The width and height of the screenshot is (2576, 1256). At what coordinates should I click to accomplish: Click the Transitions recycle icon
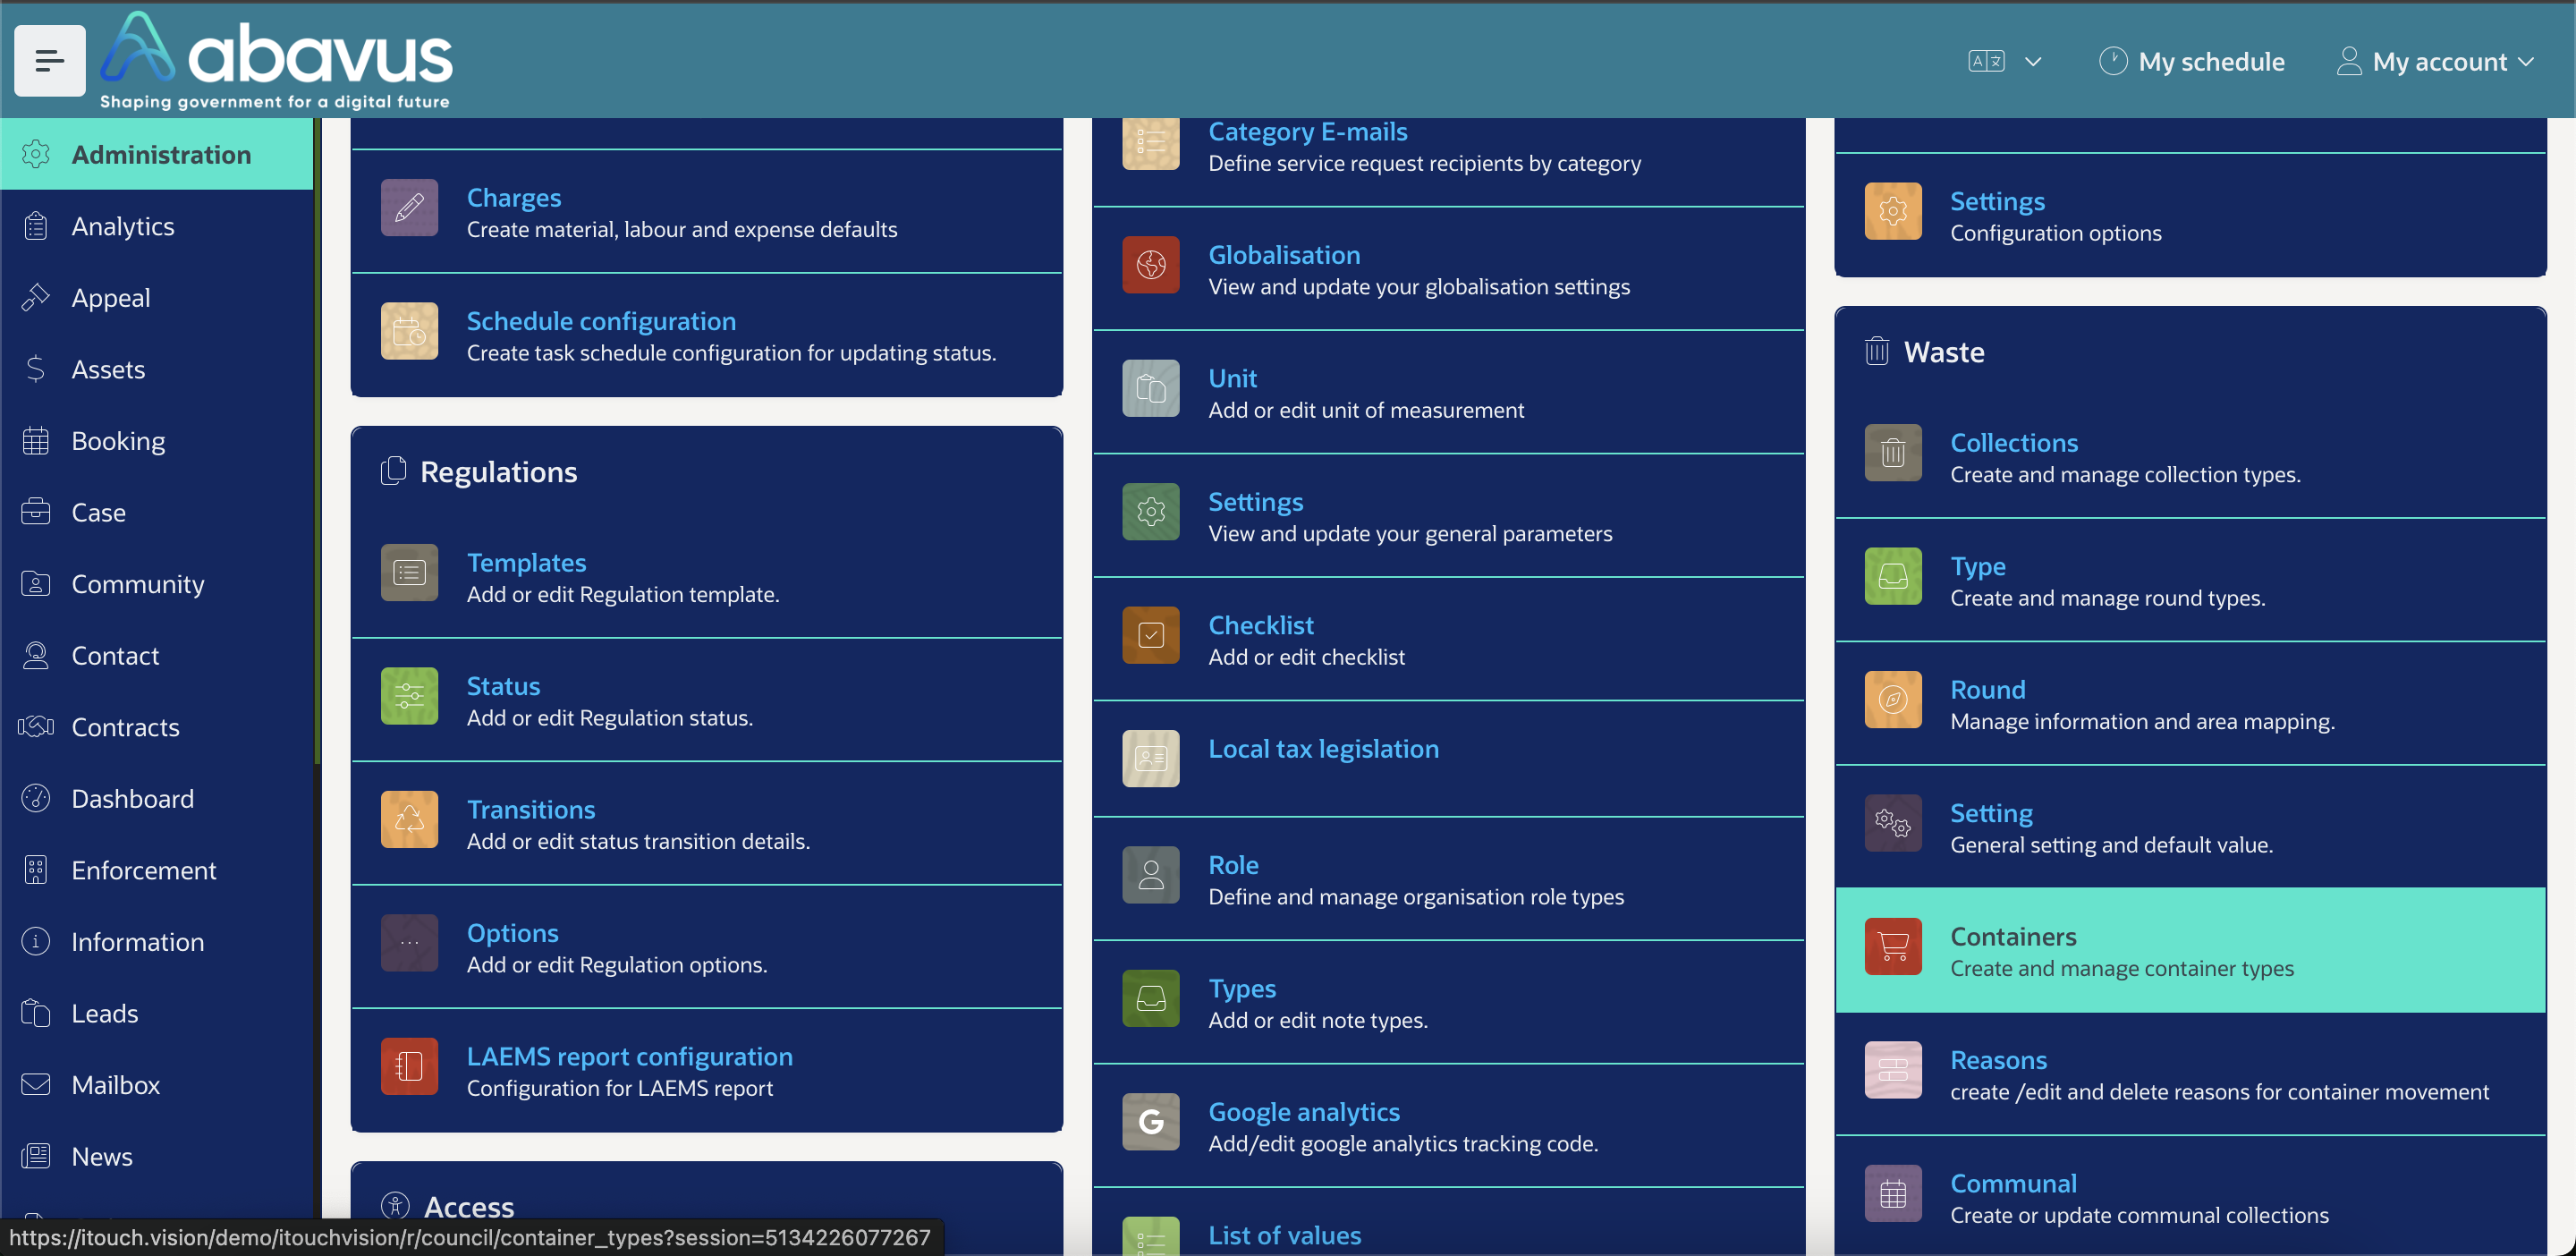point(409,819)
